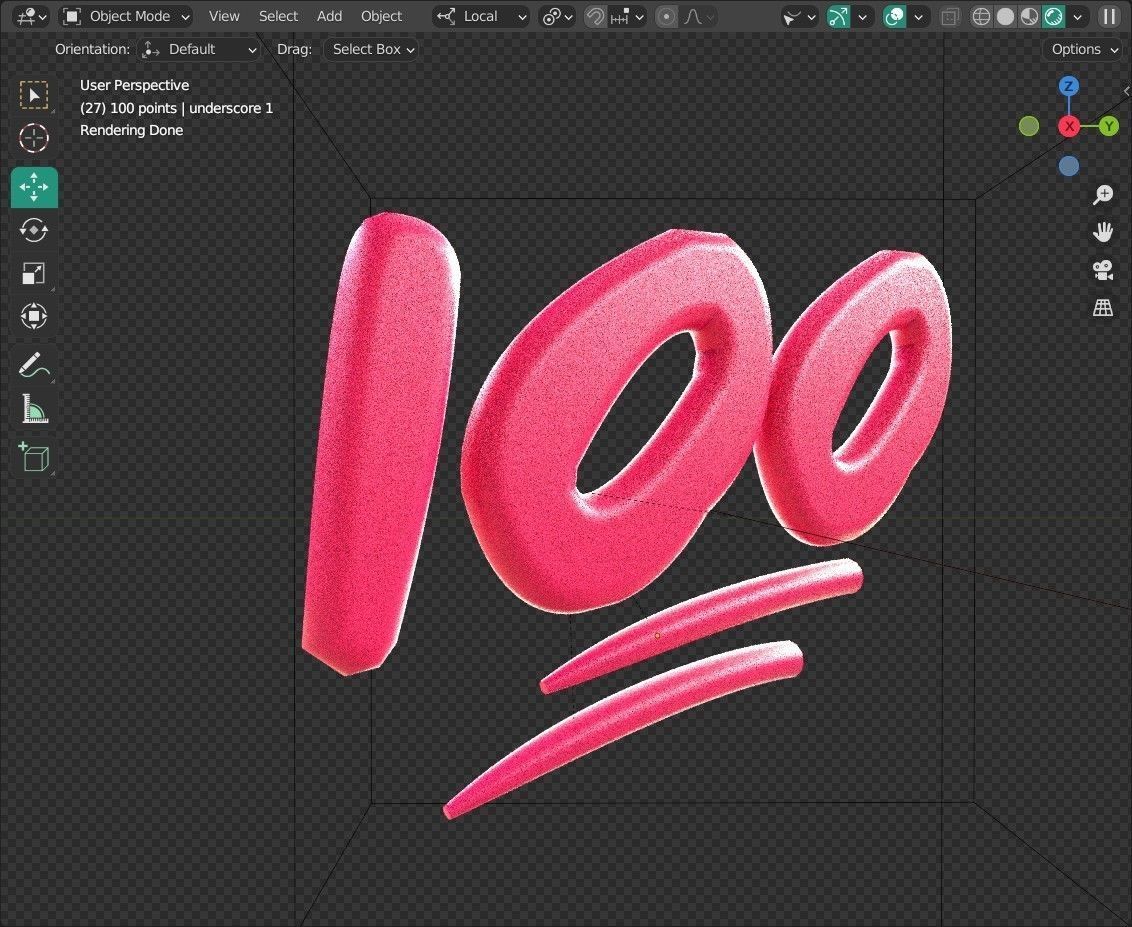Toggle the snapping magnet
Image resolution: width=1132 pixels, height=927 pixels.
click(x=595, y=17)
